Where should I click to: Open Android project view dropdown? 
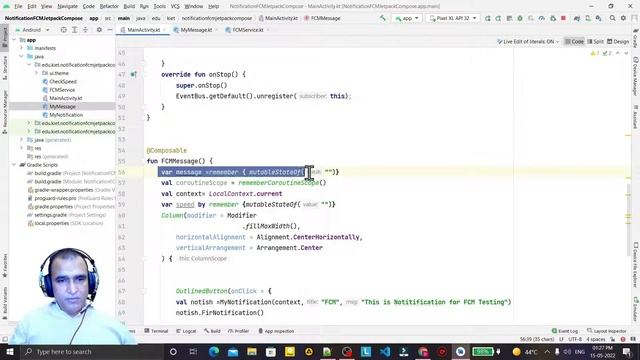tap(32, 30)
